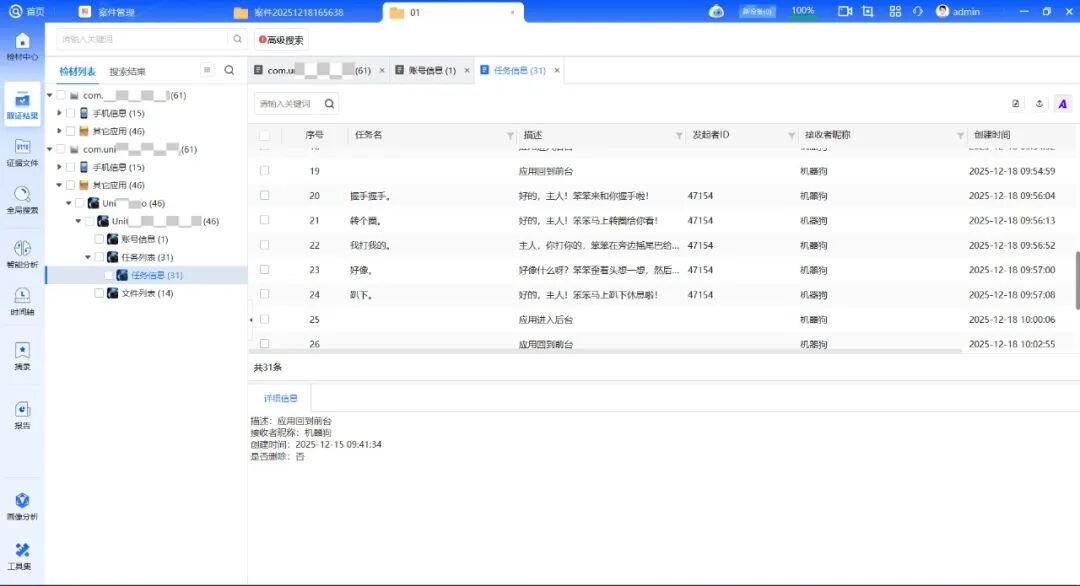The height and width of the screenshot is (586, 1080).
Task: Open the 时间轴 timeline view
Action: point(22,299)
